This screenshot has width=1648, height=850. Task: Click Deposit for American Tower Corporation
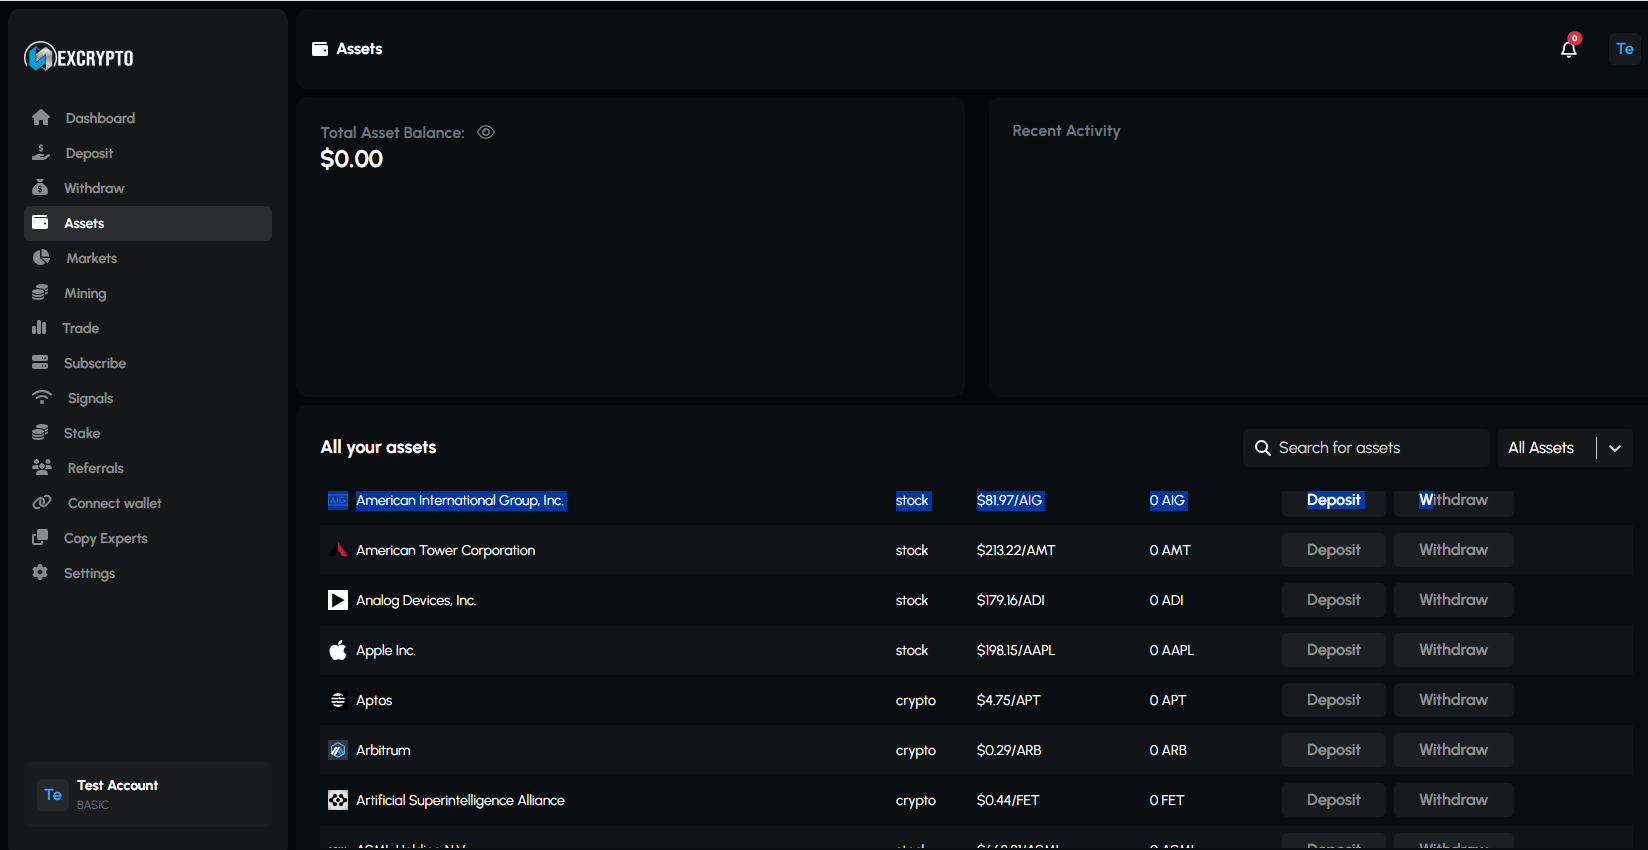pyautogui.click(x=1334, y=550)
